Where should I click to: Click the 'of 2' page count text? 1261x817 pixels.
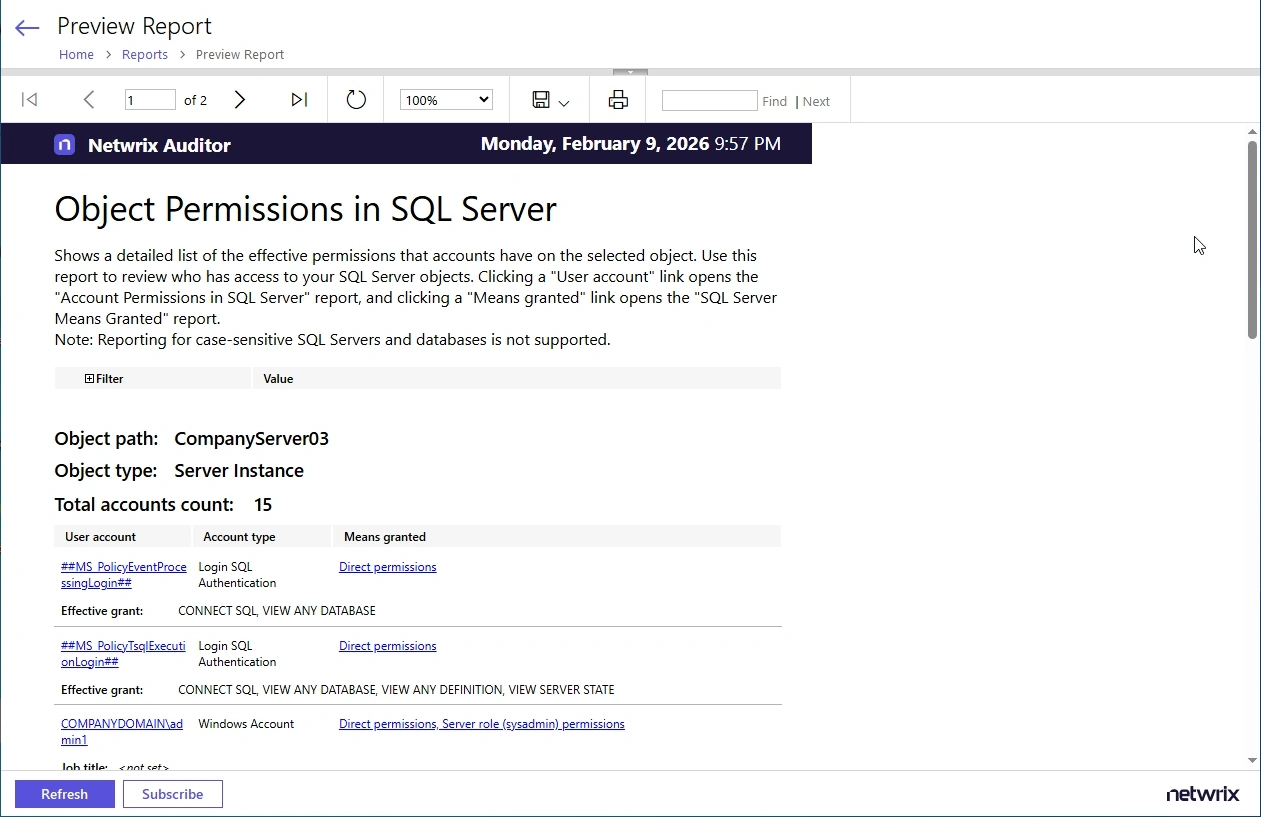(196, 100)
